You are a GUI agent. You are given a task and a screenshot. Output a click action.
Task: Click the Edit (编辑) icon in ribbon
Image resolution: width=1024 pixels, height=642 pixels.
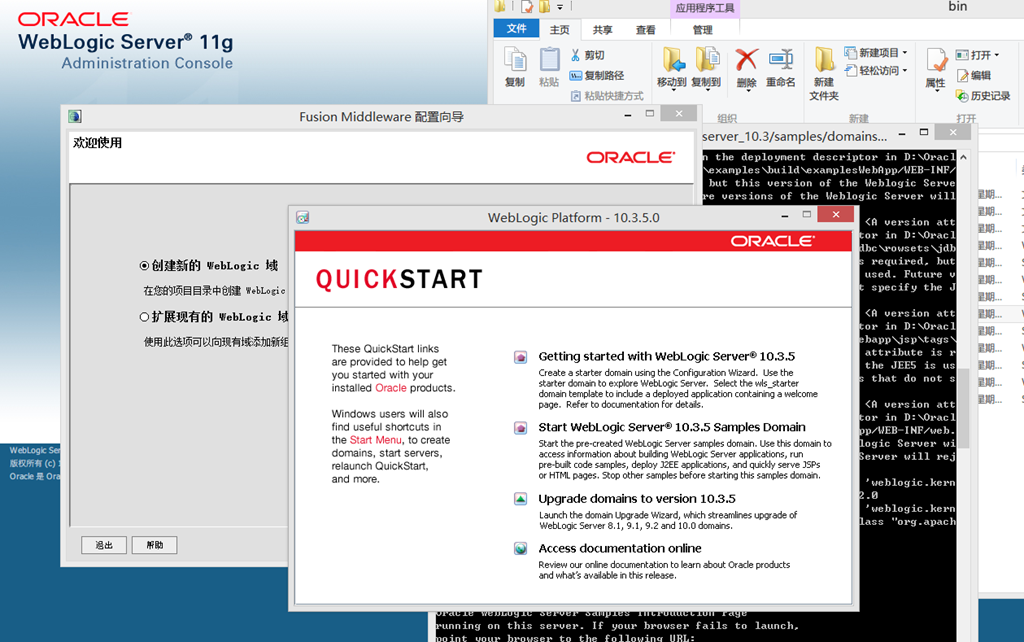[x=963, y=76]
